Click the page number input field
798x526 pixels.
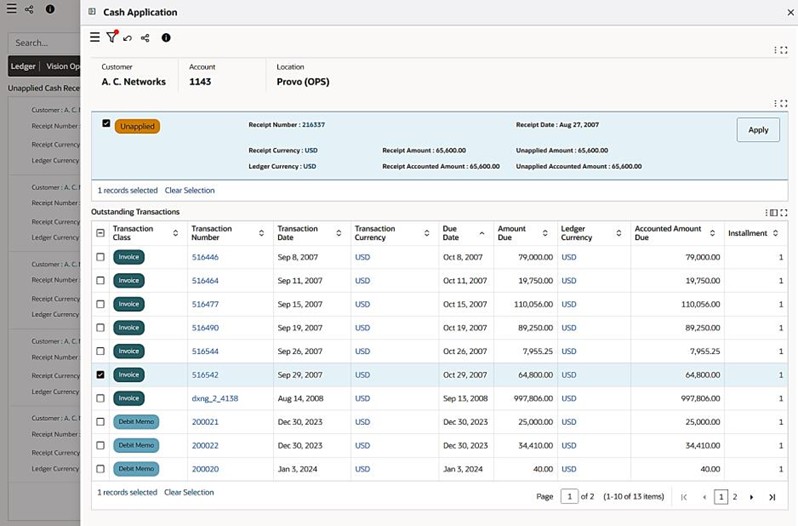click(x=569, y=496)
